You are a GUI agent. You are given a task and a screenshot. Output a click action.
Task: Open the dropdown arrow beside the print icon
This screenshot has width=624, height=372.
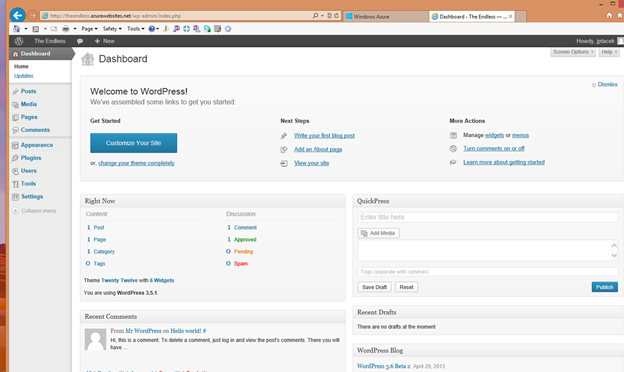point(75,29)
